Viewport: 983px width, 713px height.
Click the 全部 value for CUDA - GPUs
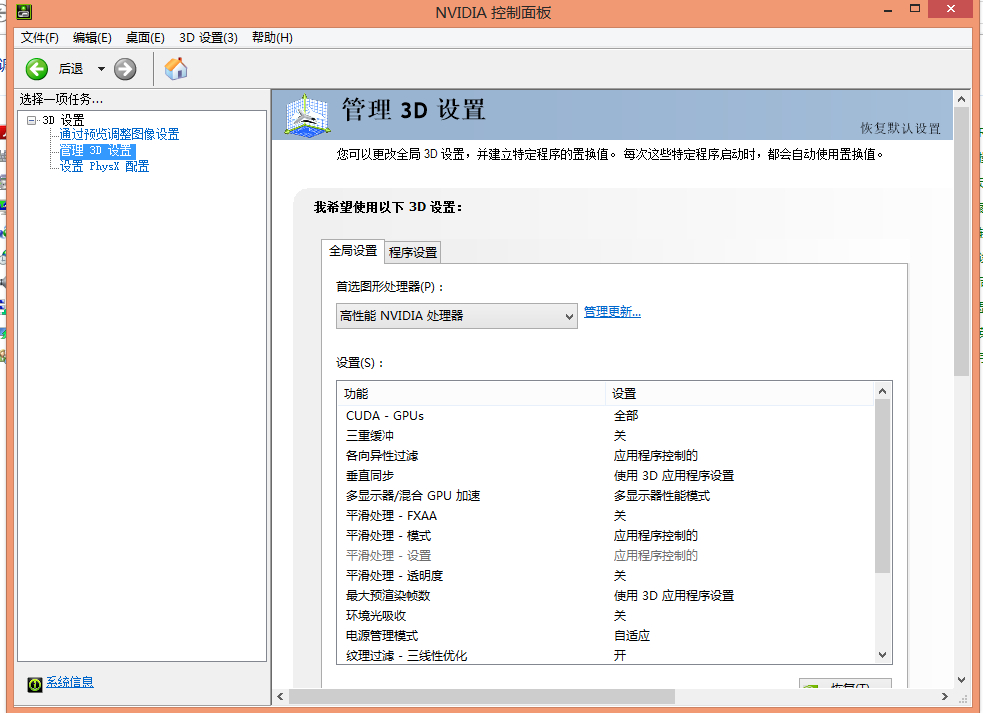[626, 416]
